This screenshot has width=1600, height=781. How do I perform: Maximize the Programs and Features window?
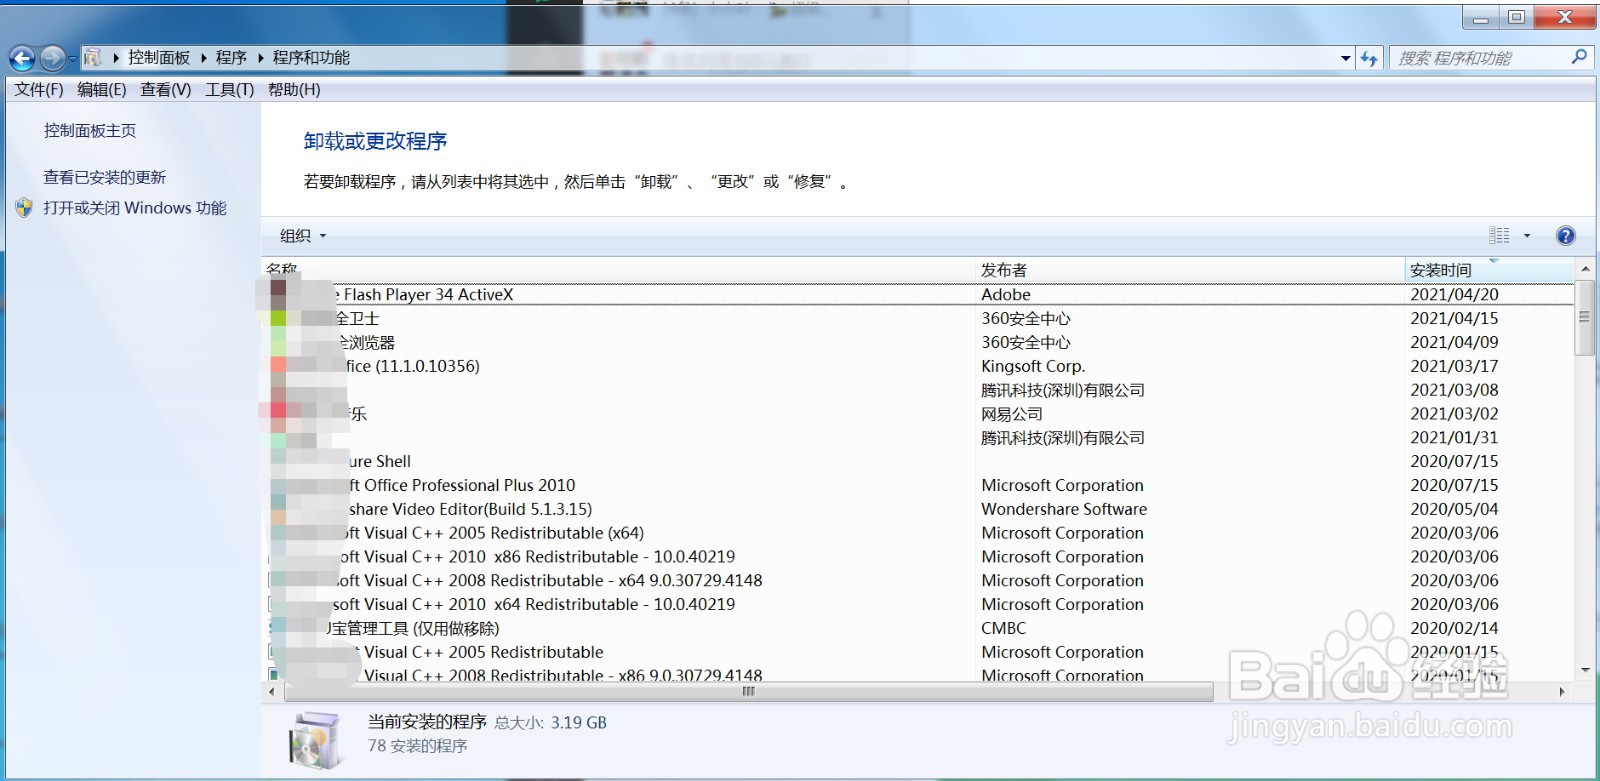coord(1516,18)
